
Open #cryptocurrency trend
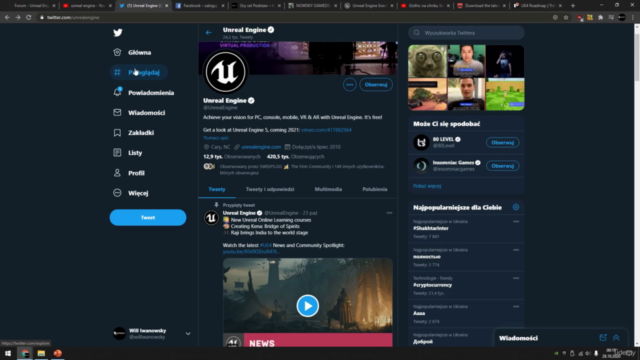(432, 285)
